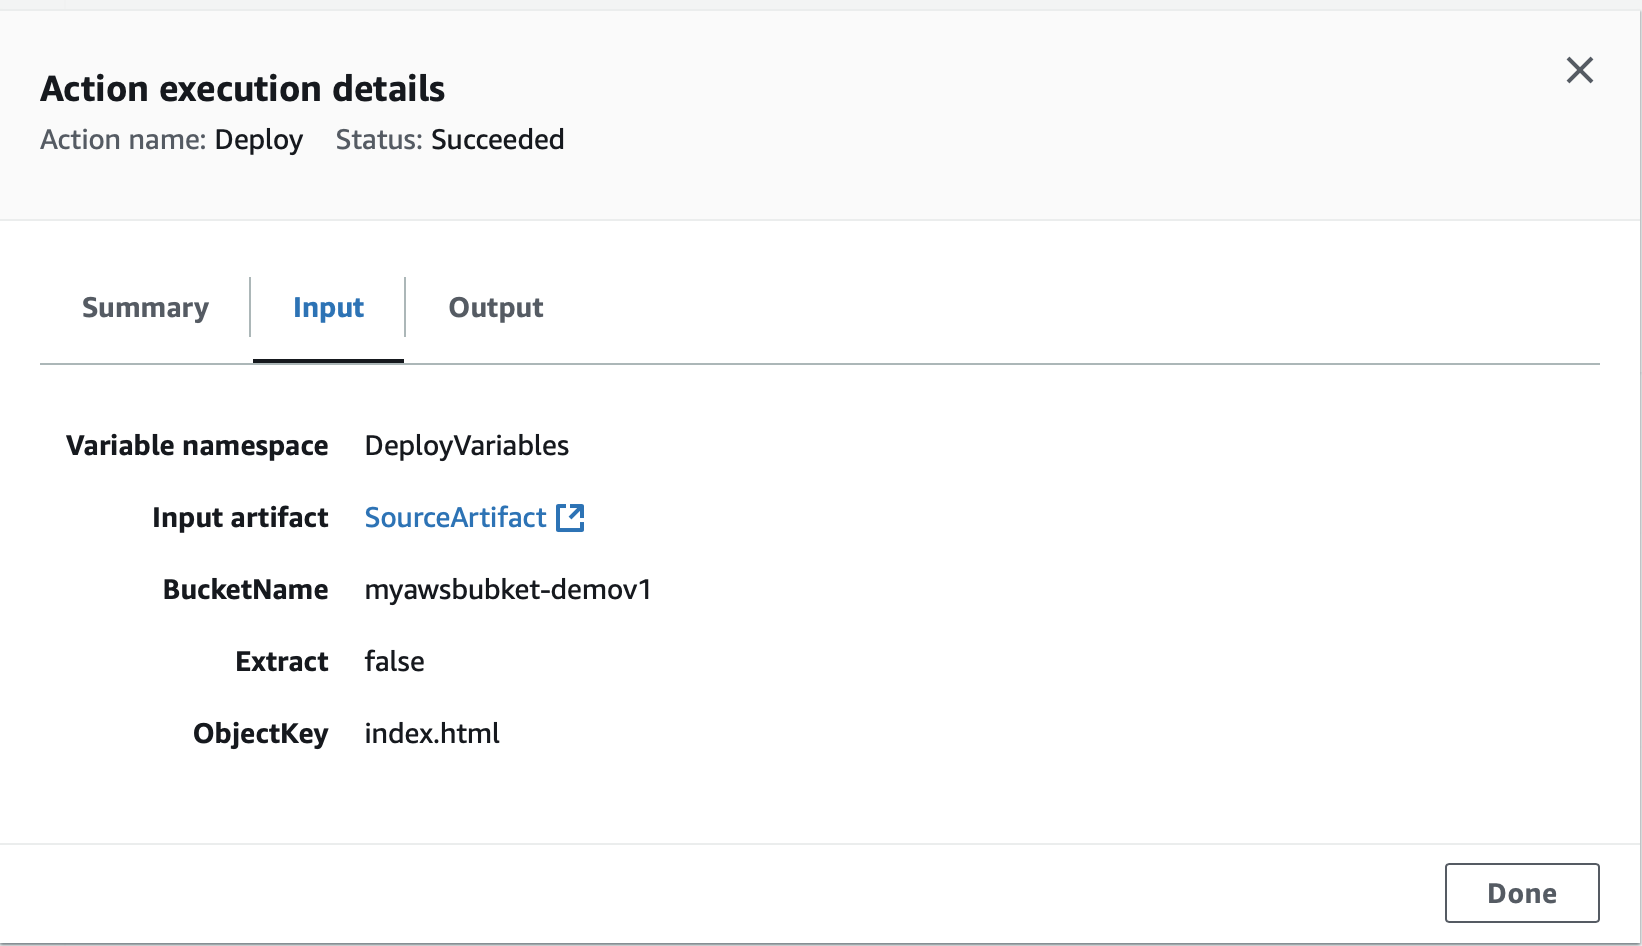Image resolution: width=1642 pixels, height=946 pixels.
Task: Select the bucket name myawsbubket-demov1
Action: (508, 590)
